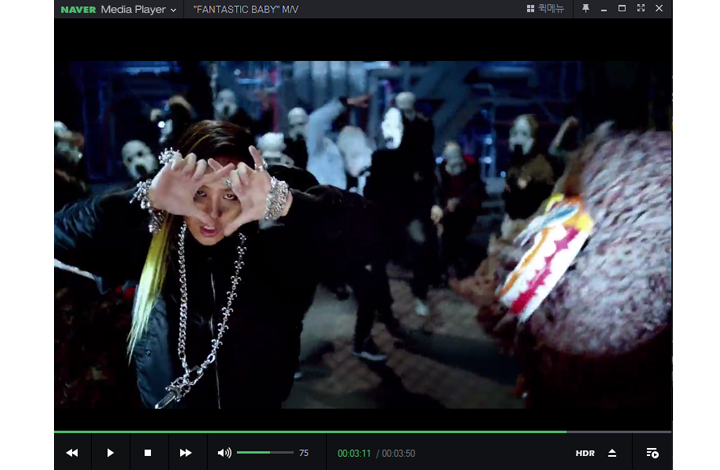720x470 pixels.
Task: Minimize the media player window
Action: [604, 9]
